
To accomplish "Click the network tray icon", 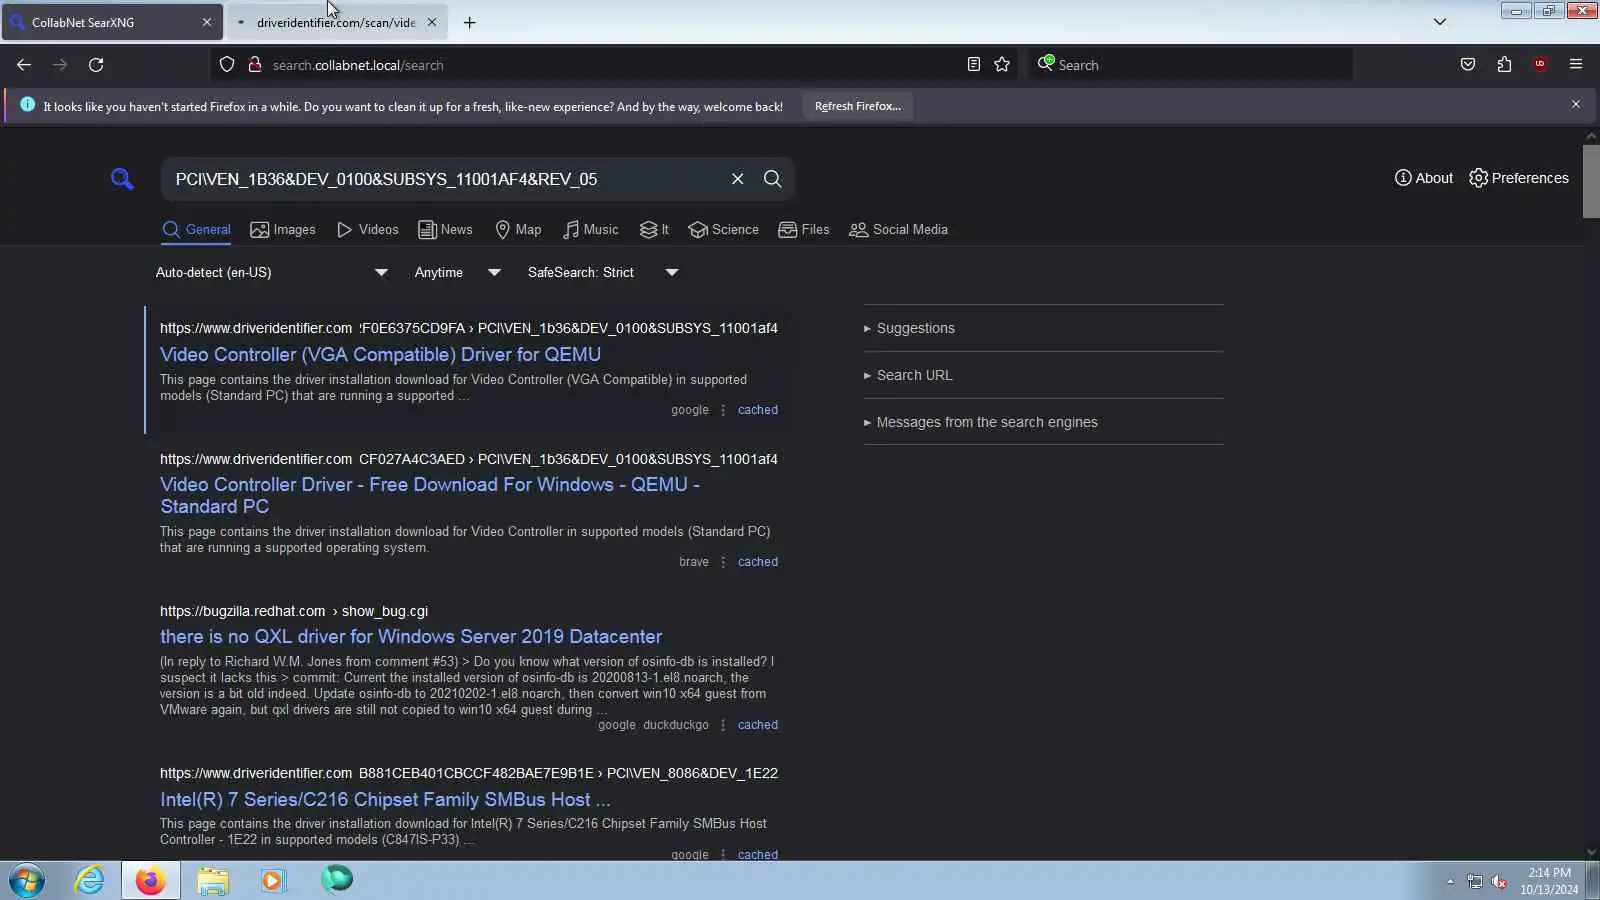I will pyautogui.click(x=1475, y=881).
